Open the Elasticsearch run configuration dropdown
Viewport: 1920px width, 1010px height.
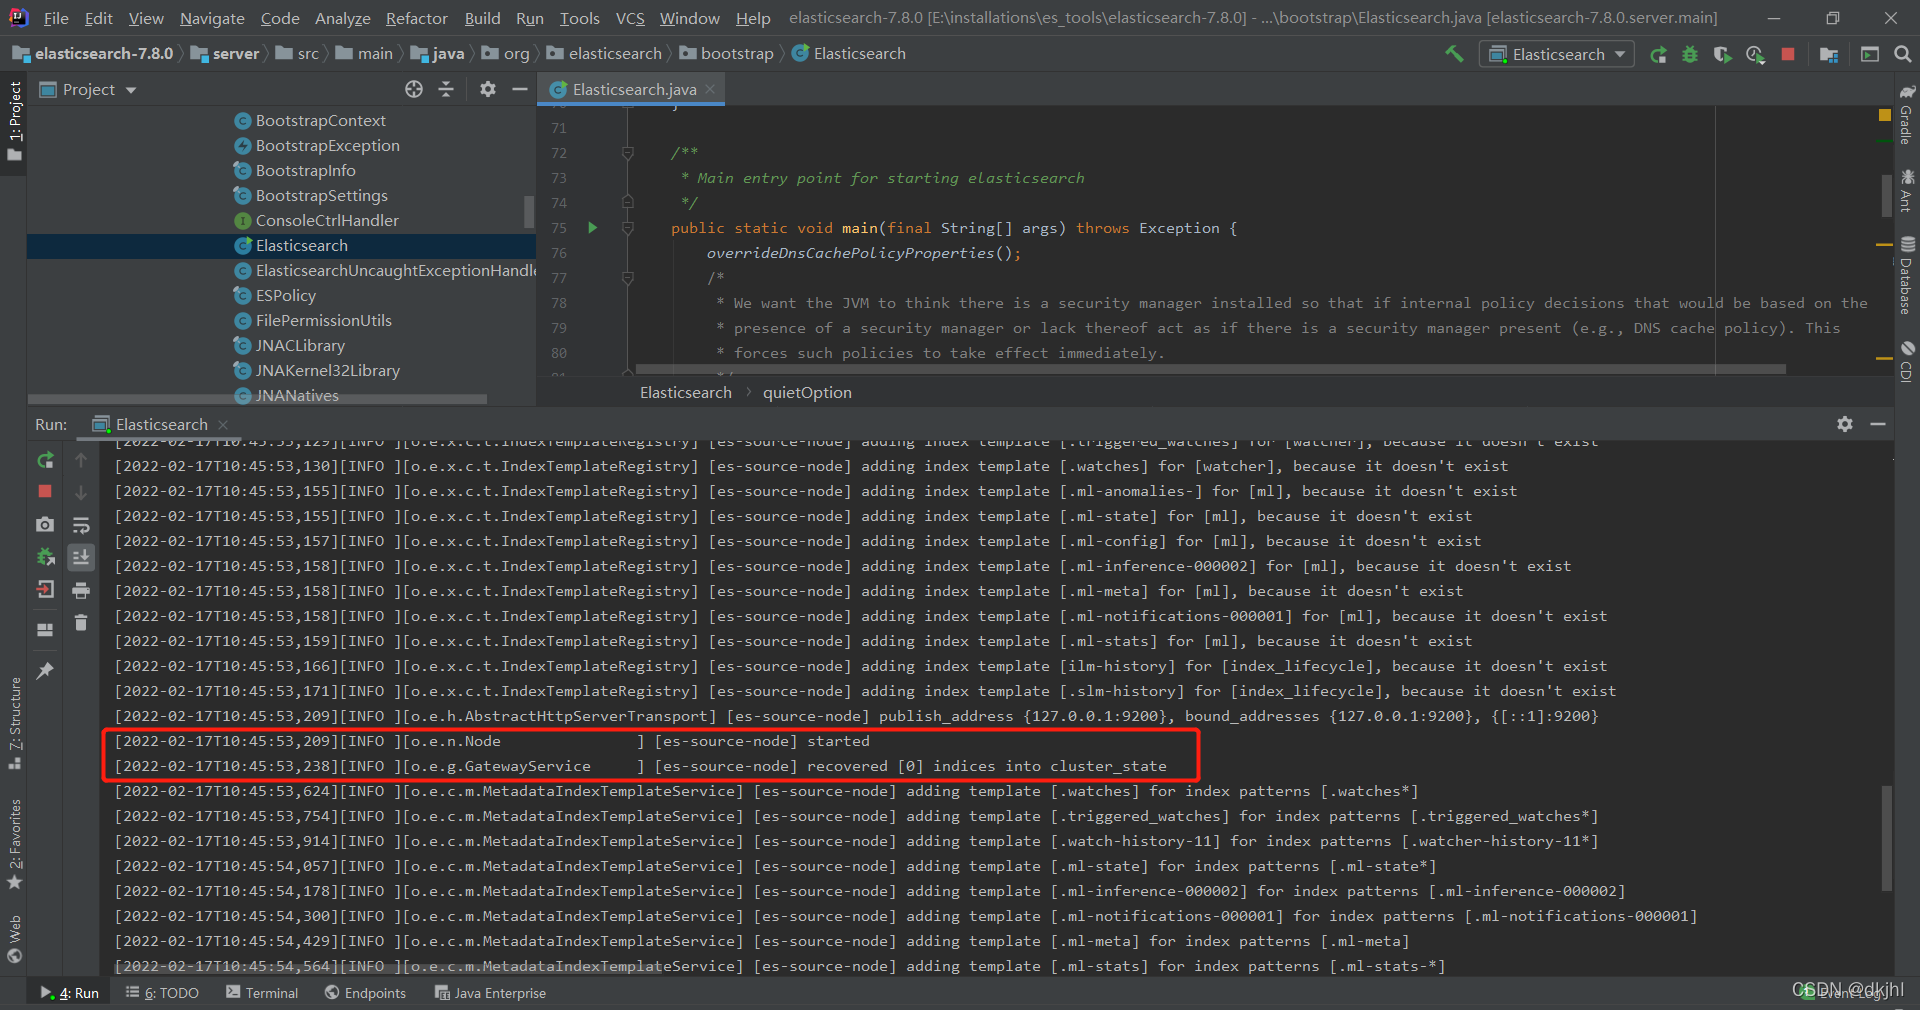click(1557, 54)
